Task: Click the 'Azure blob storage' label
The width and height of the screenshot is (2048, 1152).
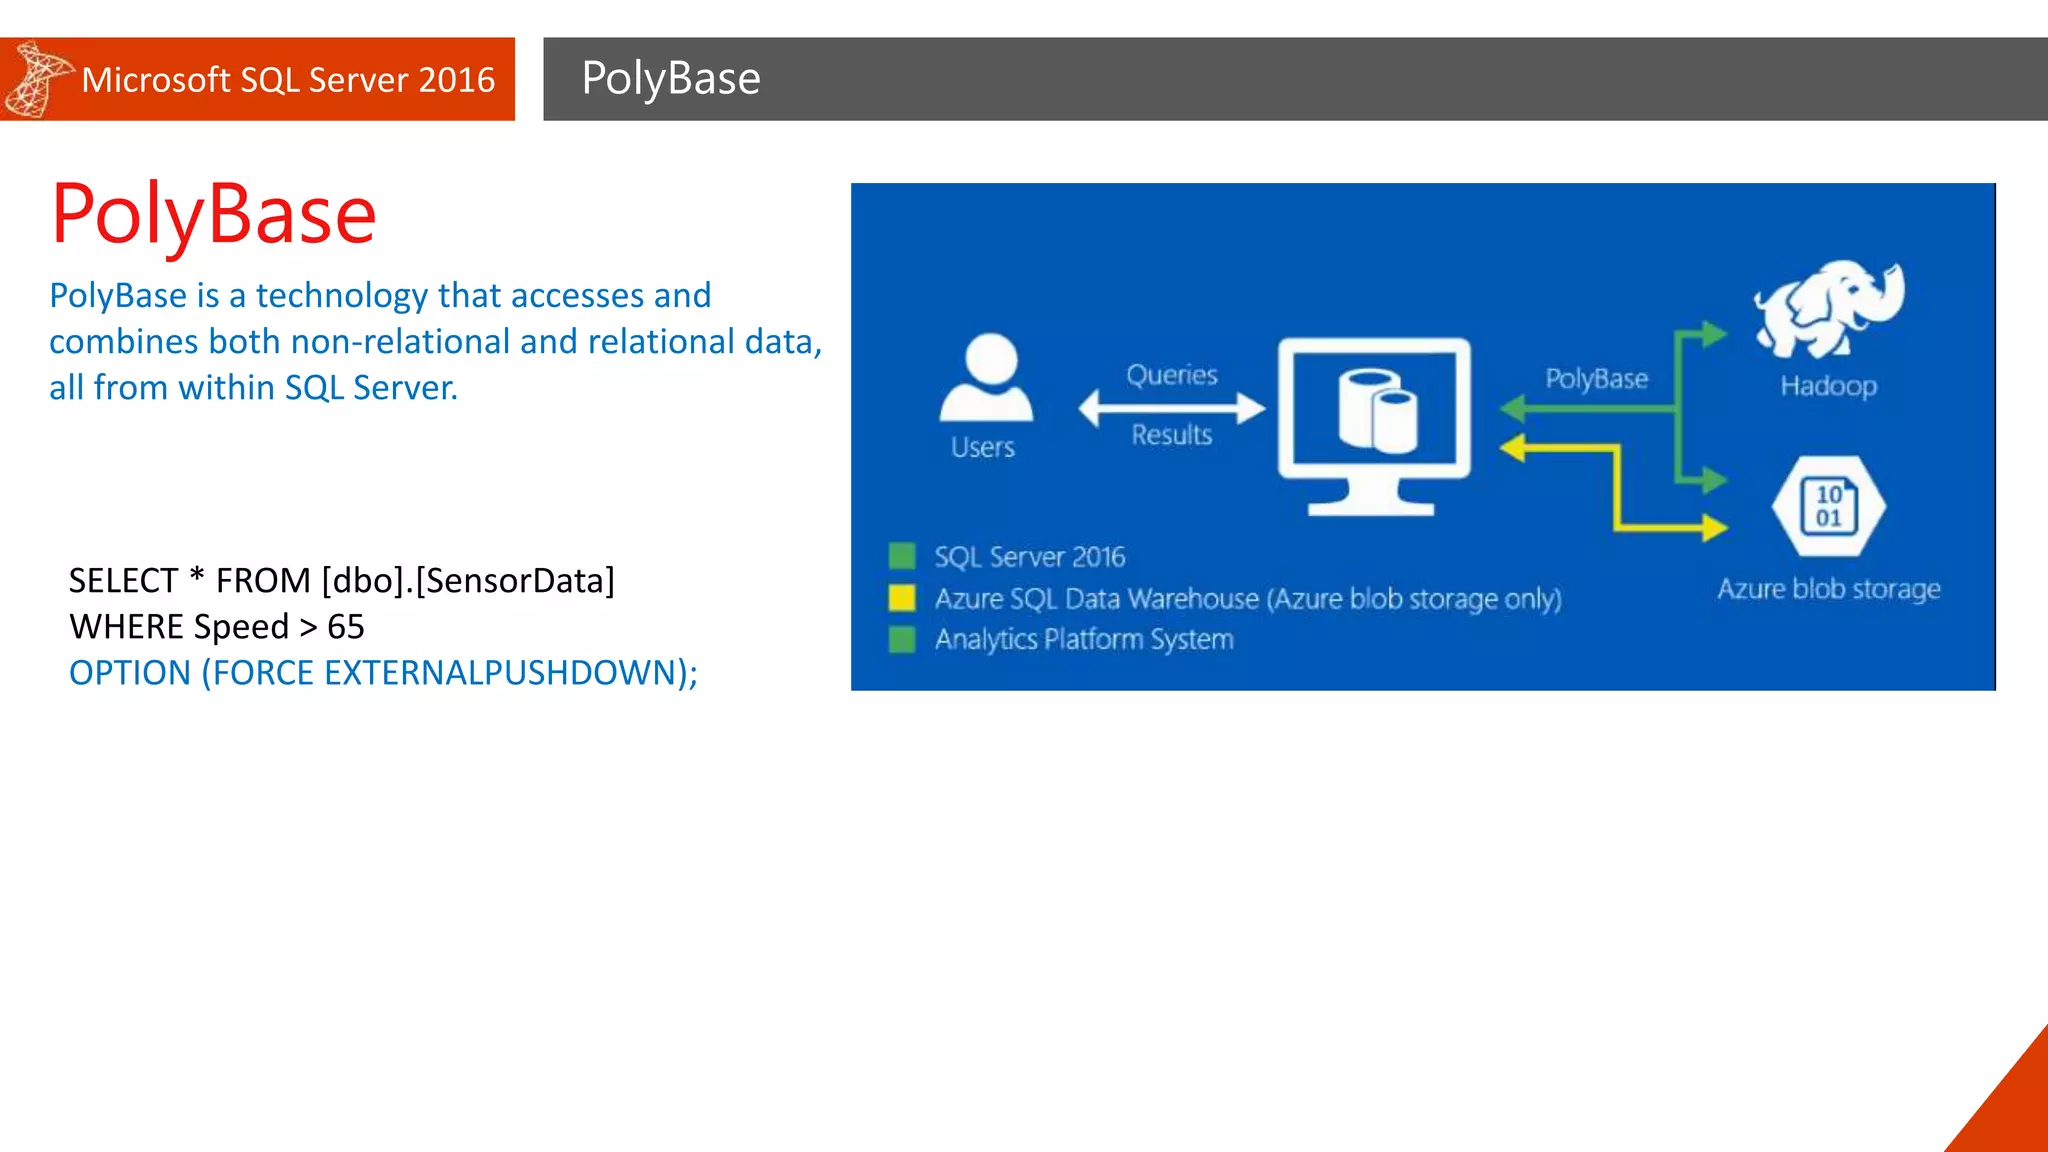Action: click(1829, 589)
